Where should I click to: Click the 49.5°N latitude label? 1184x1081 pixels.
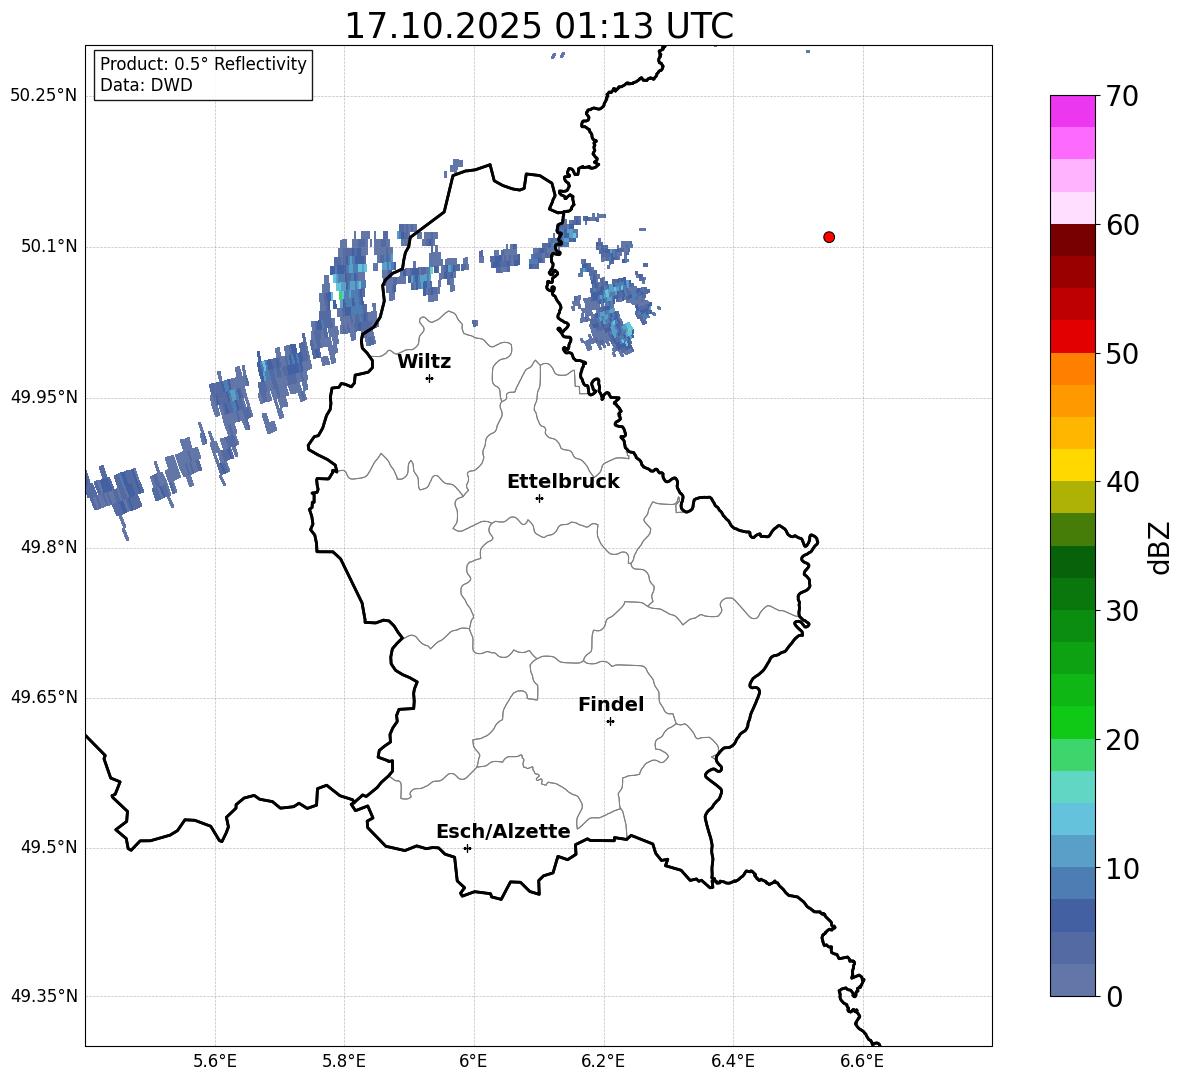pyautogui.click(x=49, y=847)
